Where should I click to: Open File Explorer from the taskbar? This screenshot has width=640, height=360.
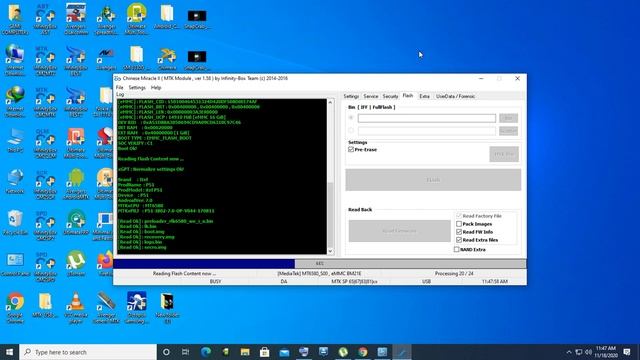[x=245, y=352]
